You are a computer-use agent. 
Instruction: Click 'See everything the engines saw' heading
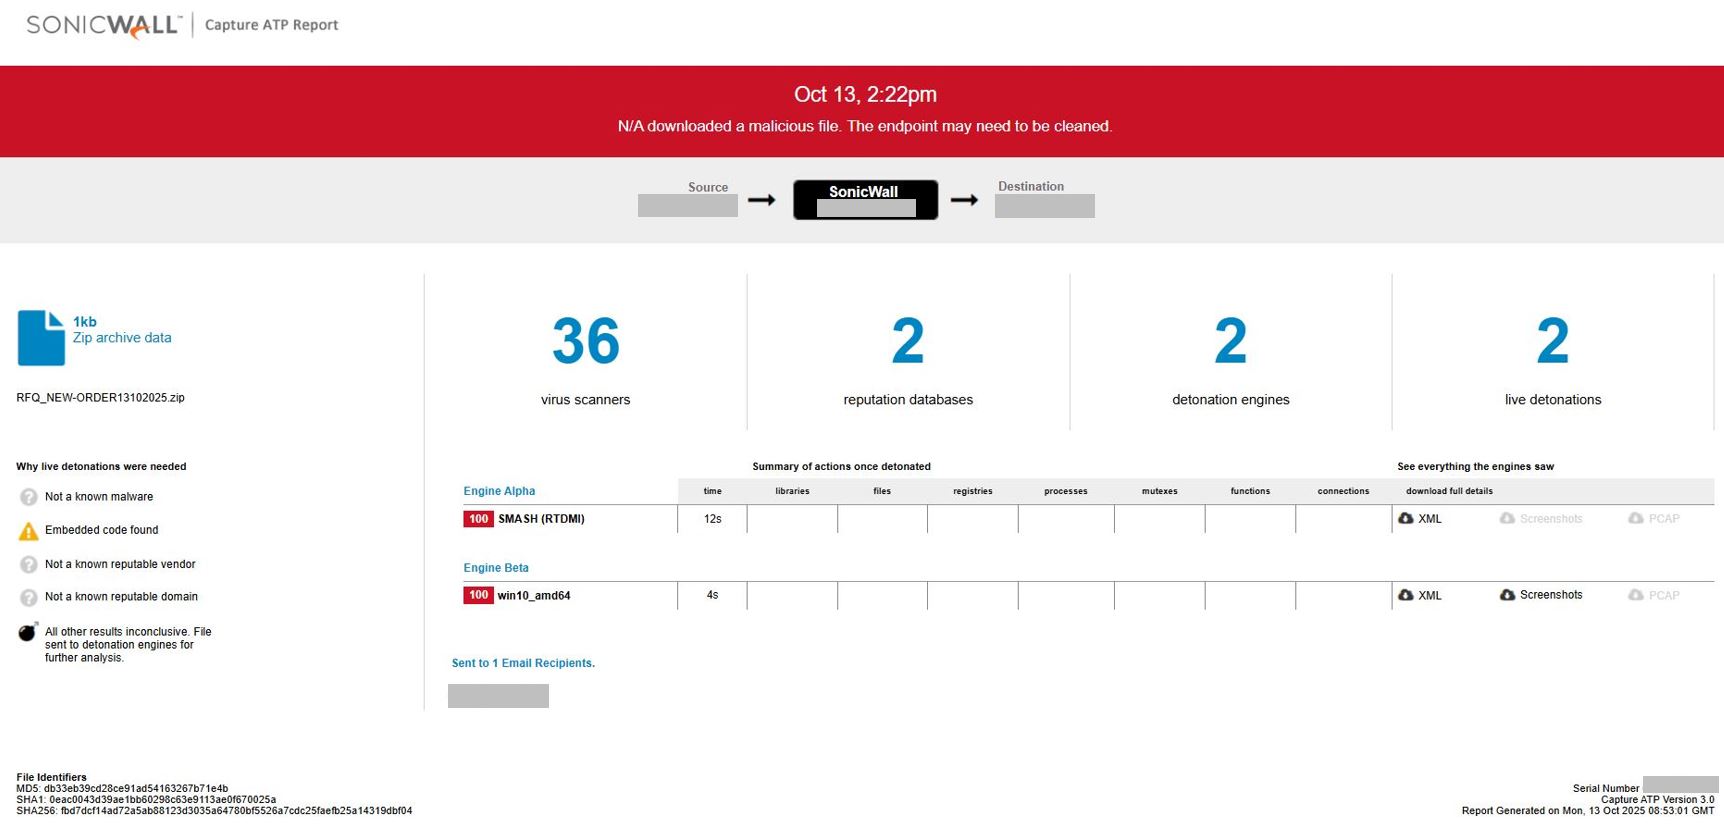(1475, 467)
